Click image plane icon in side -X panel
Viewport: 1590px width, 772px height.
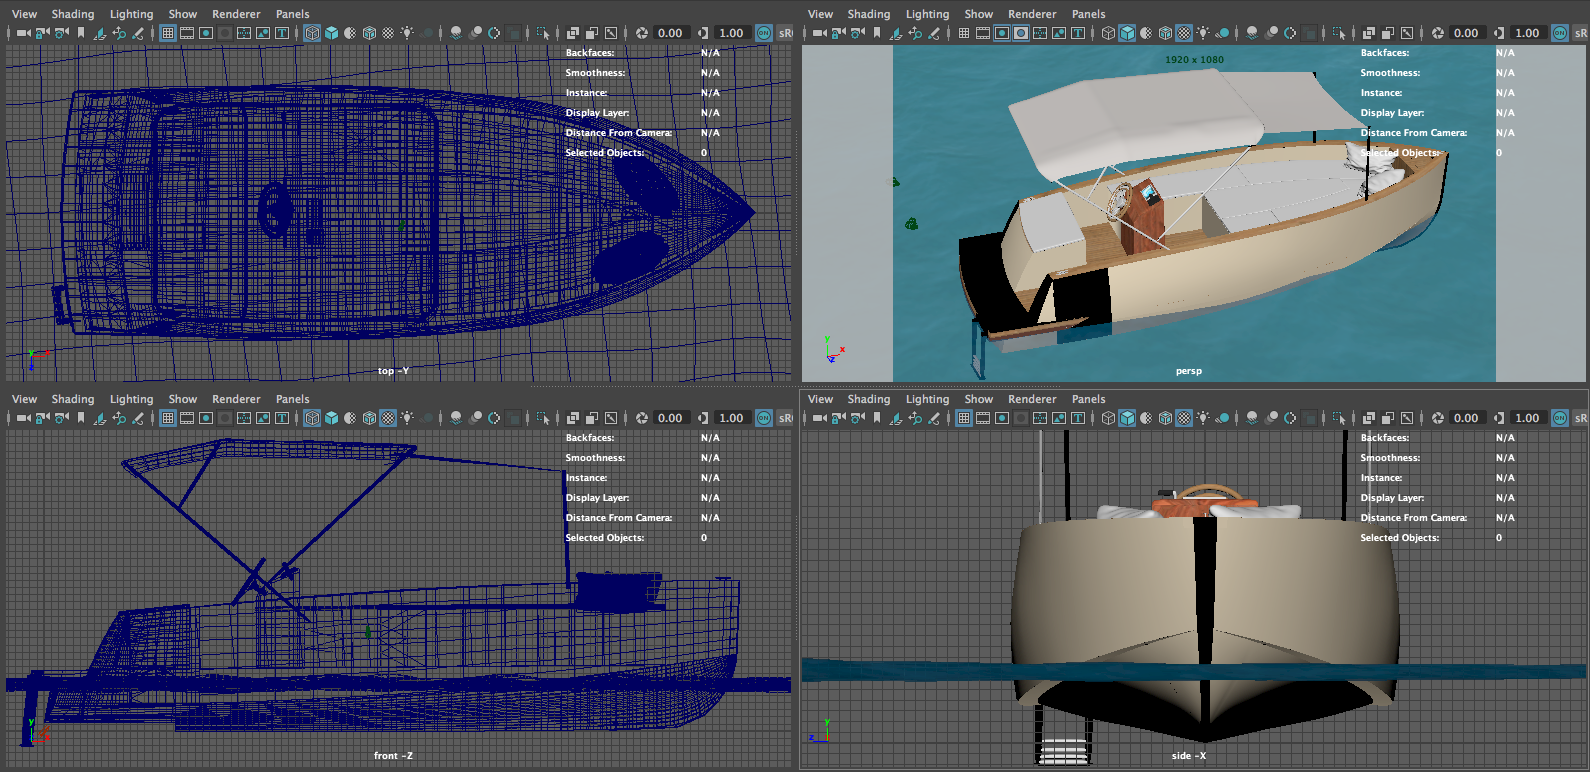pyautogui.click(x=896, y=418)
